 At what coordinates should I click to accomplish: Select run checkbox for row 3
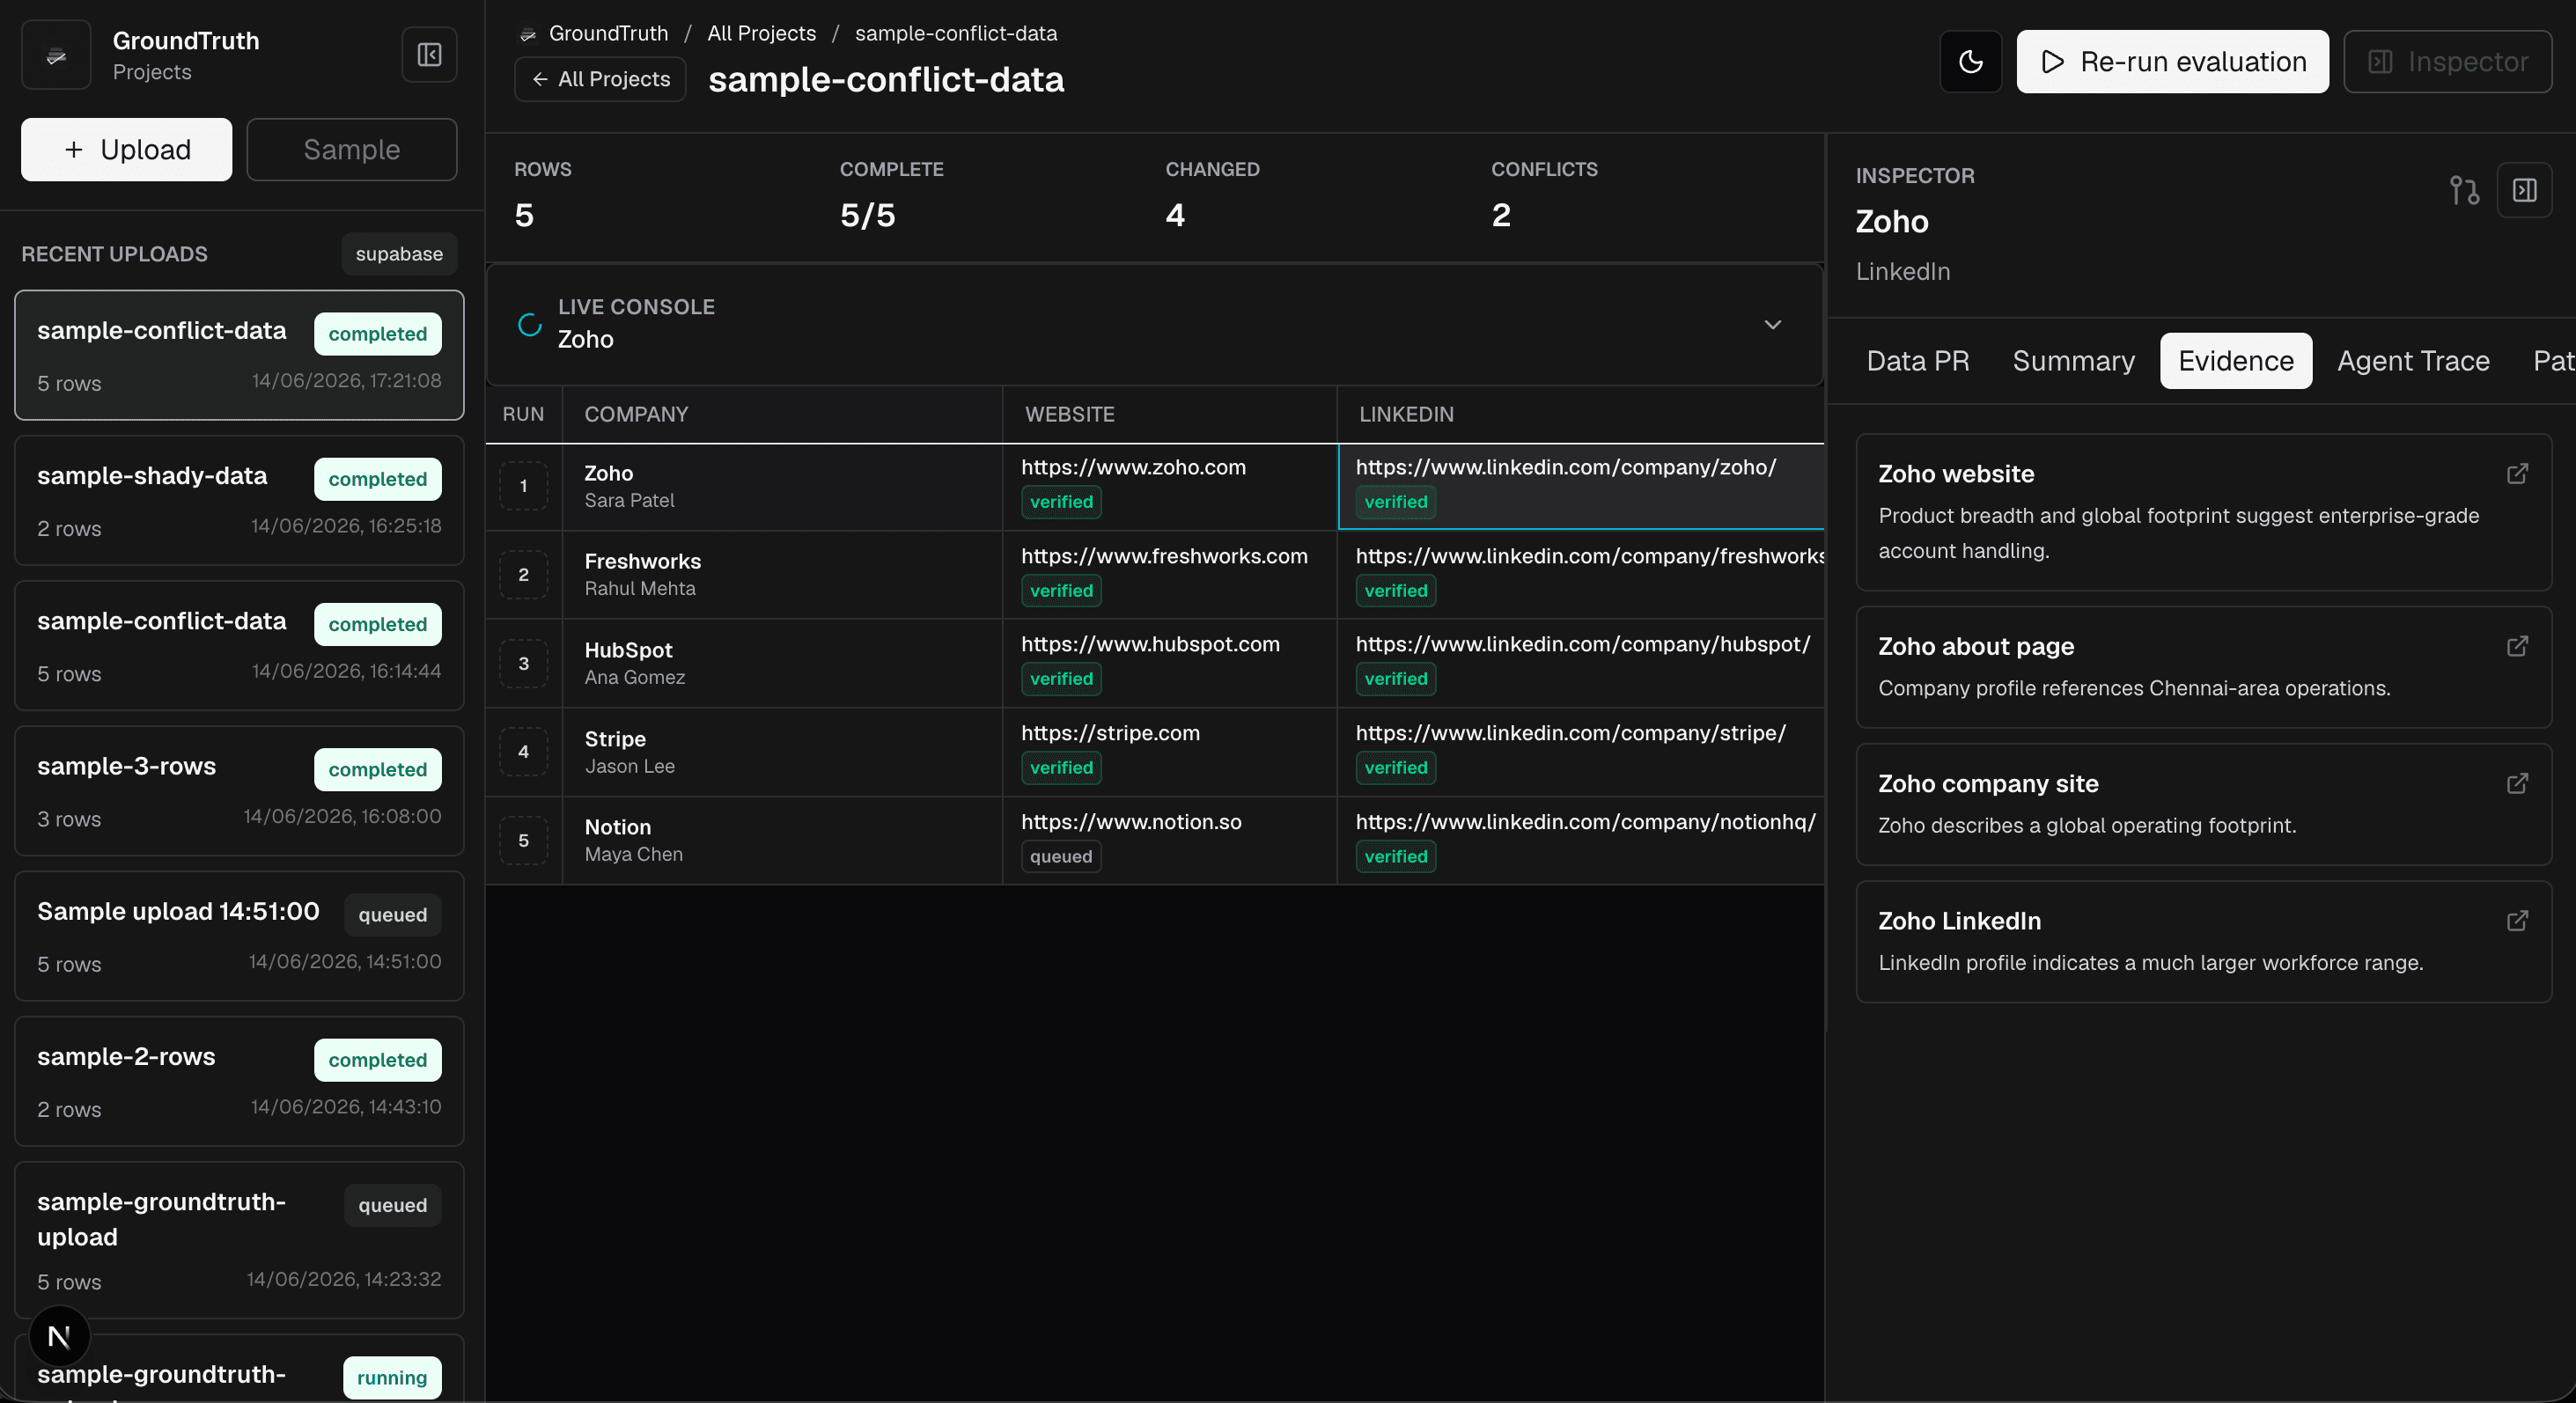point(523,663)
